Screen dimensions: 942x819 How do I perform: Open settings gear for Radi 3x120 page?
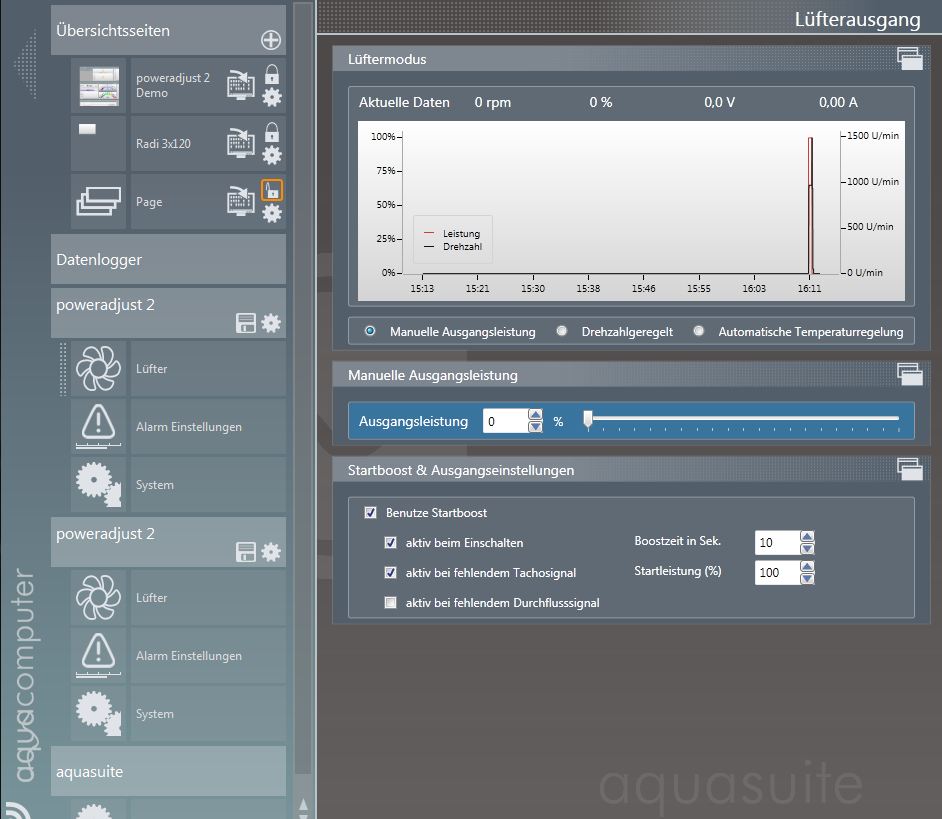point(272,155)
